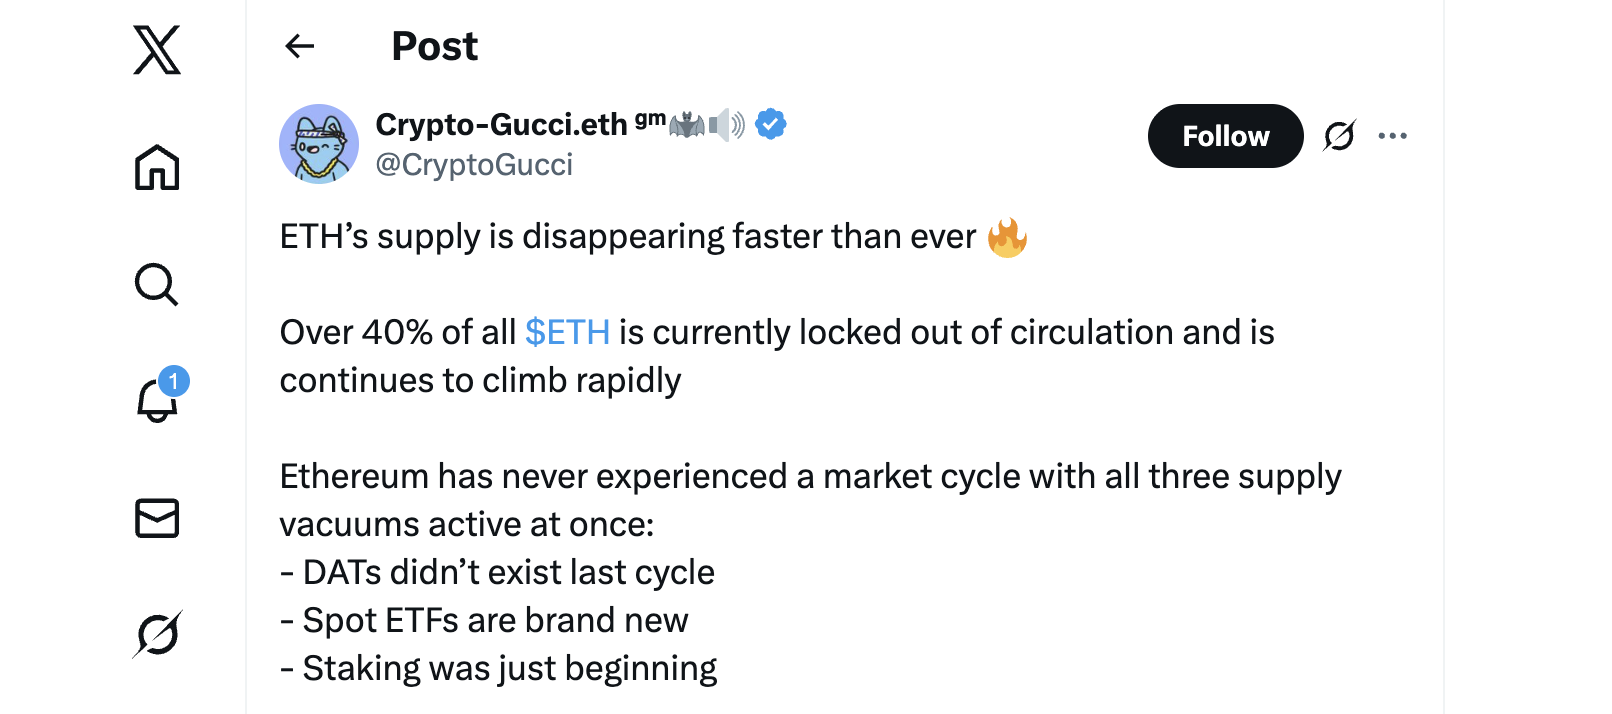Image resolution: width=1612 pixels, height=714 pixels.
Task: Click the back arrow beside Post
Action: pos(300,46)
